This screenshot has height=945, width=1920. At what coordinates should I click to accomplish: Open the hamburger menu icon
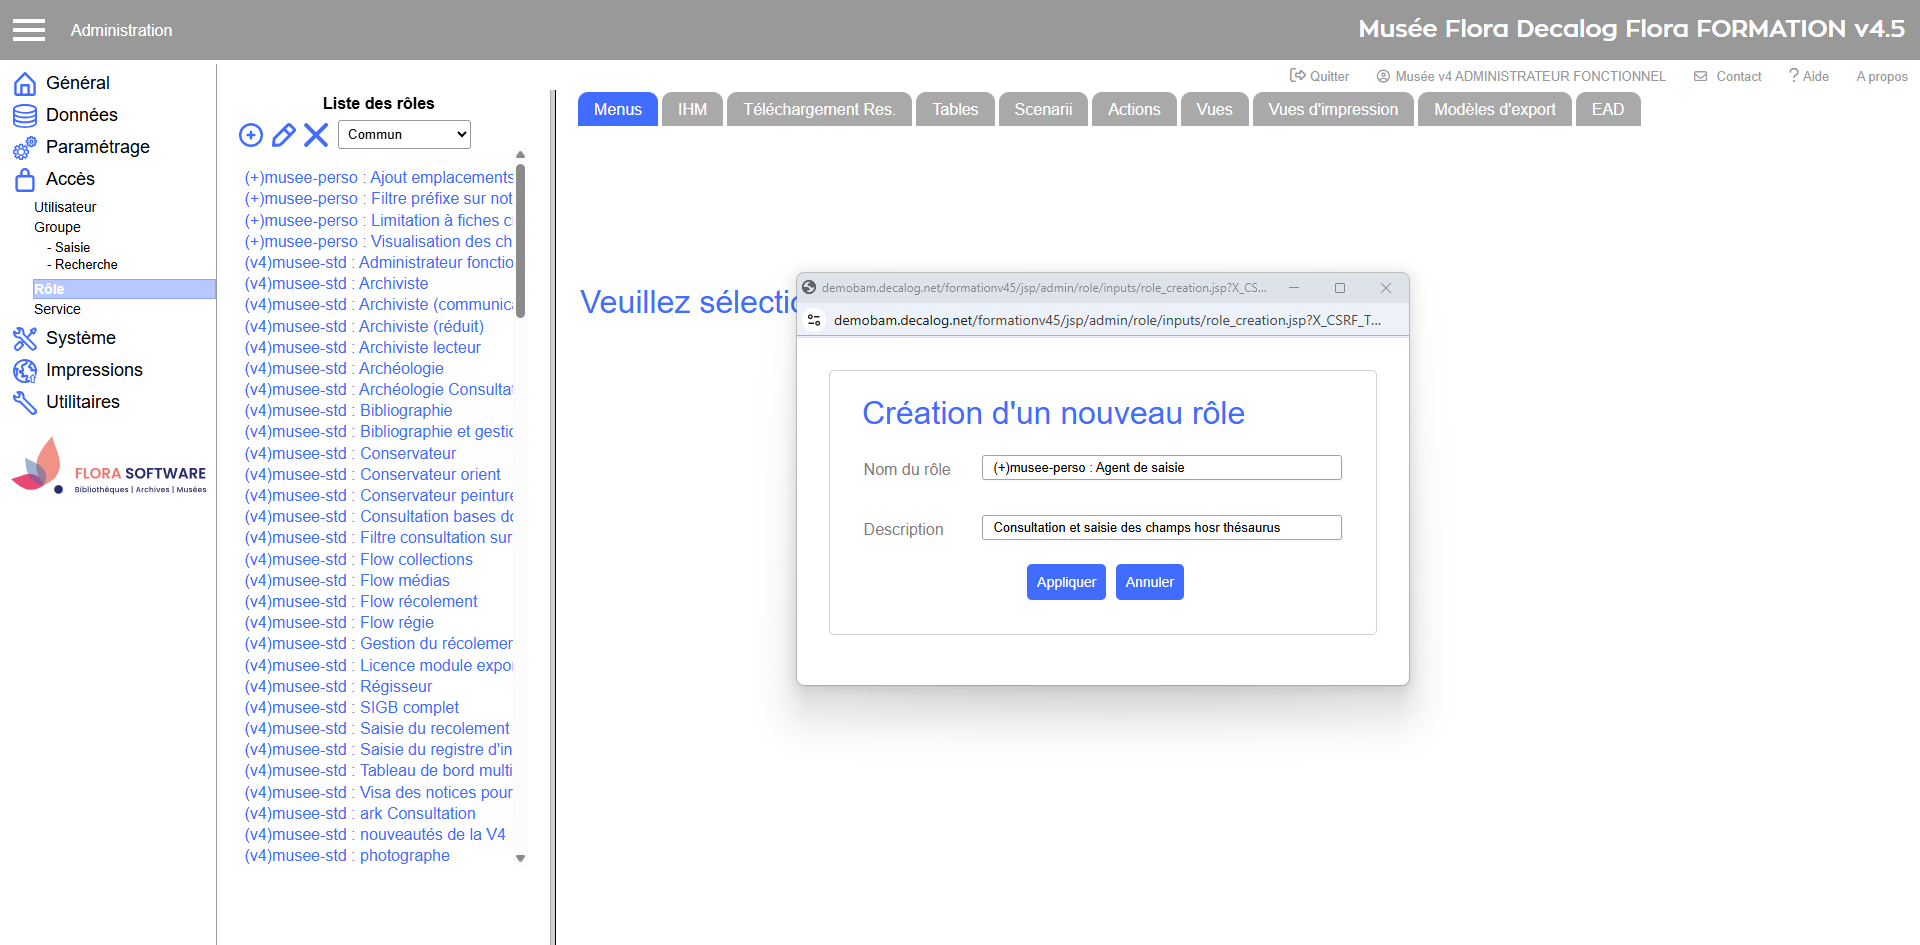point(29,30)
